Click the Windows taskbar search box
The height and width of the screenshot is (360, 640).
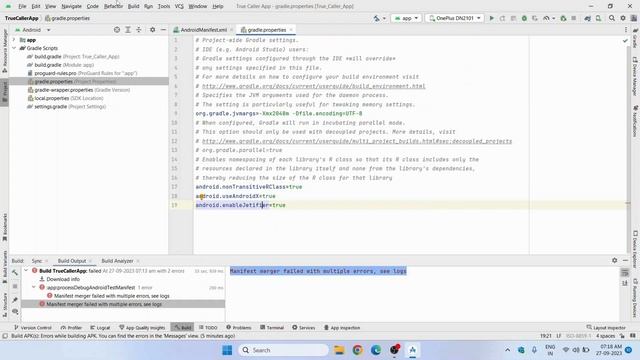pos(283,350)
